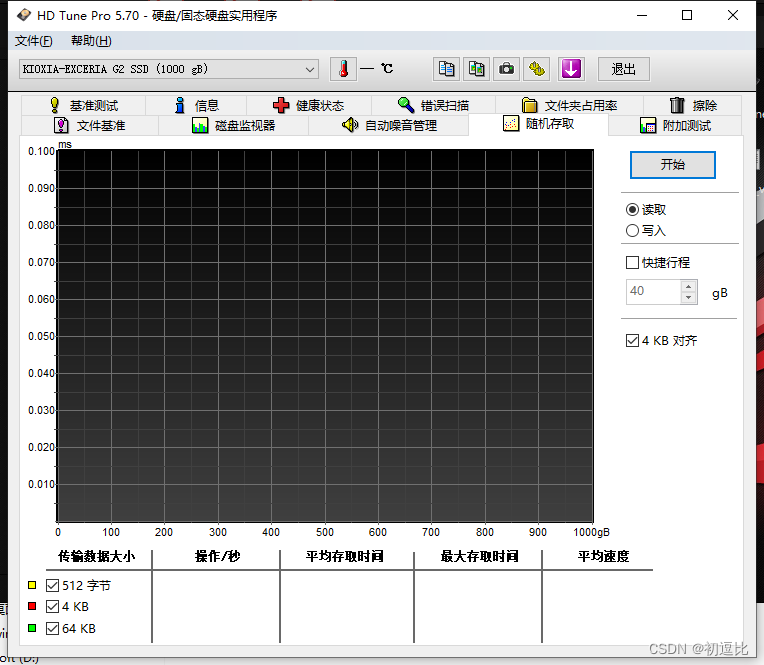Image resolution: width=764 pixels, height=665 pixels.
Task: Open the 帮助(H) menu
Action: click(x=91, y=41)
